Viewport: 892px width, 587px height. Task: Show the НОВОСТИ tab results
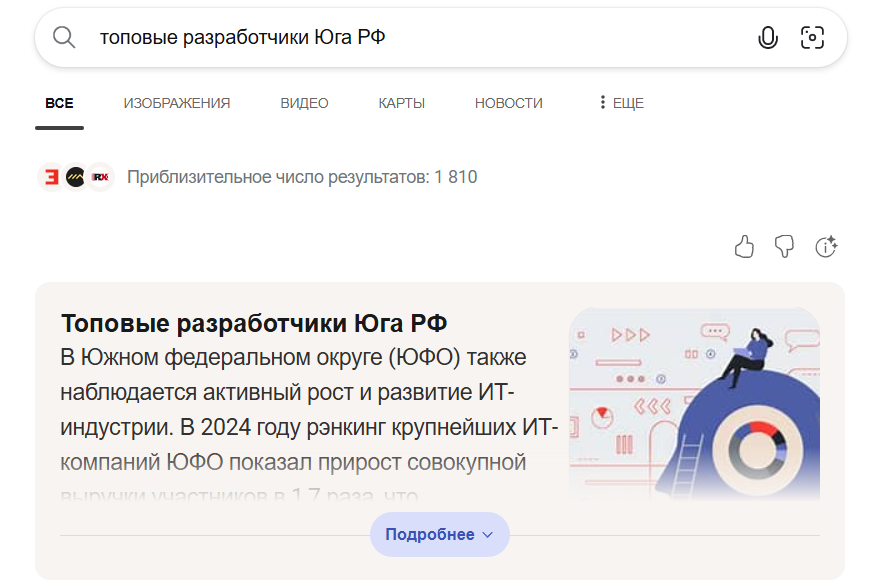[x=508, y=103]
